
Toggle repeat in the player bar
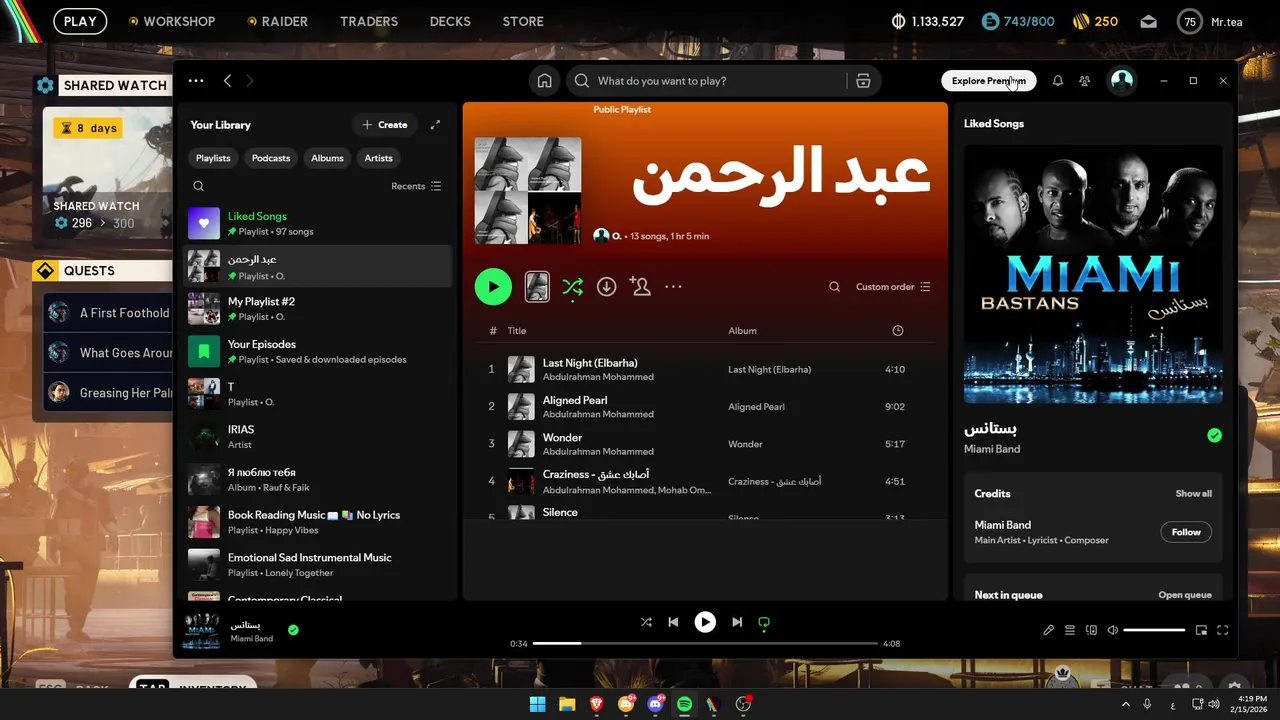(764, 622)
